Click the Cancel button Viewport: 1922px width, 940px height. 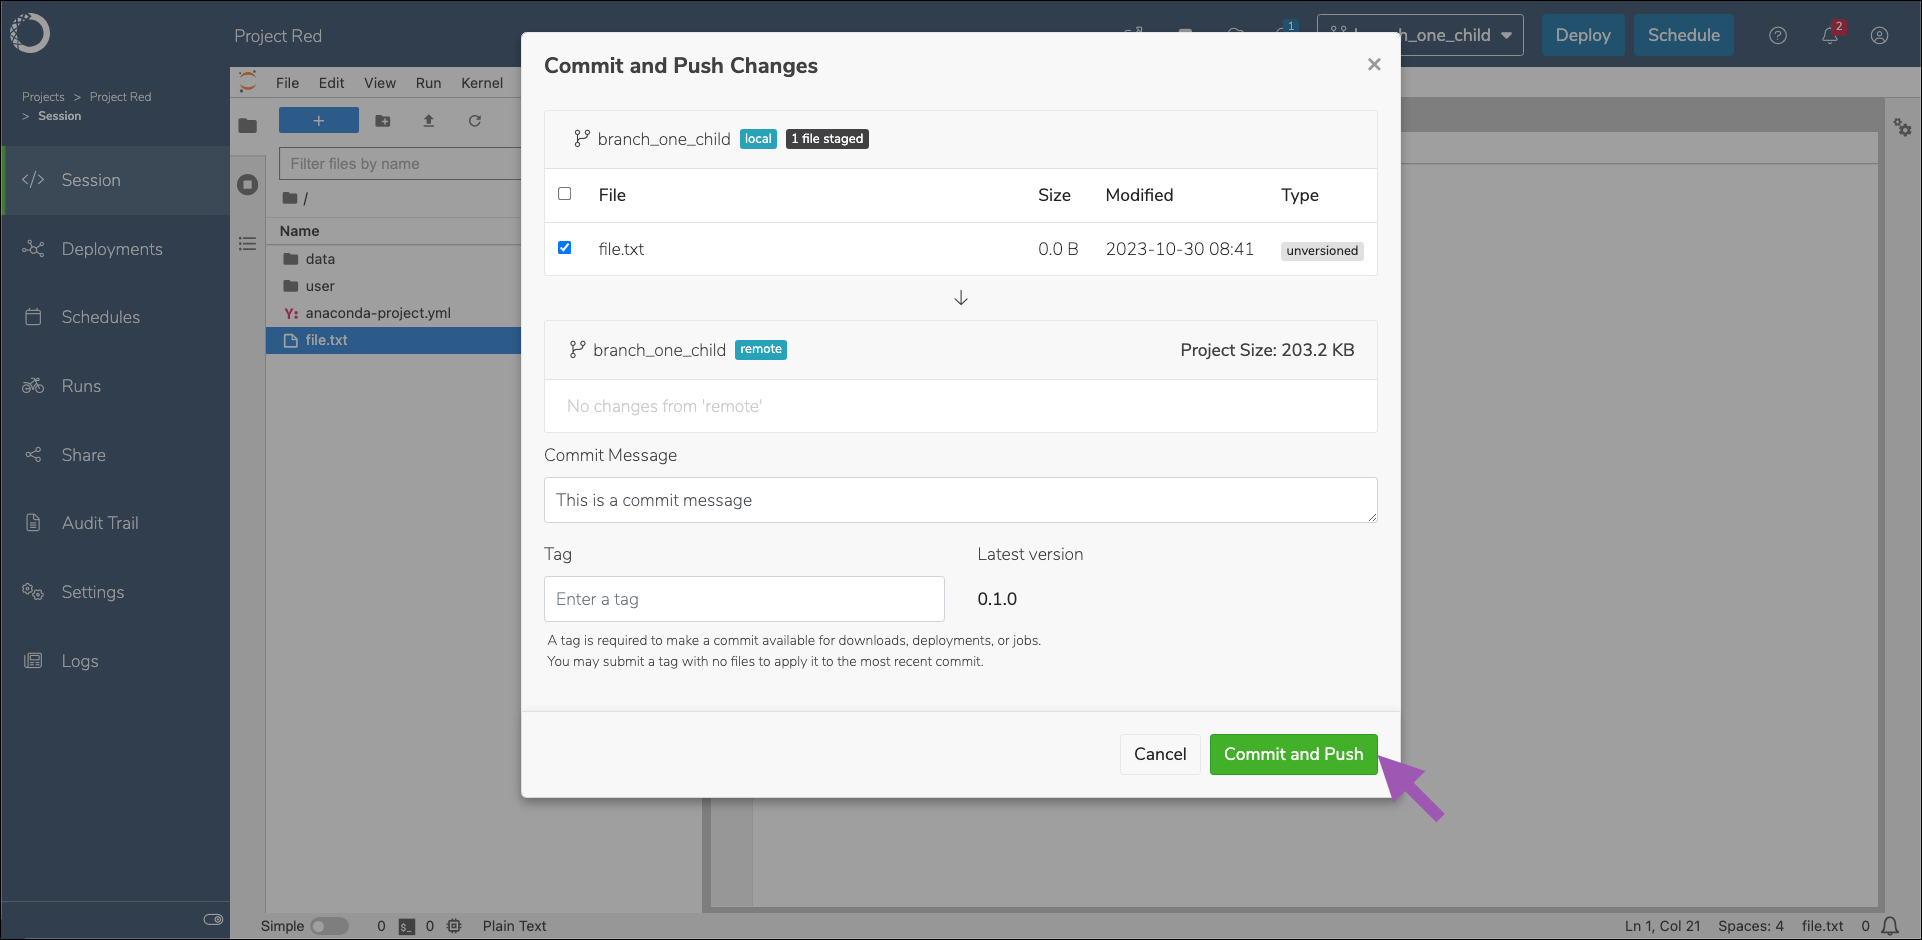[x=1160, y=754]
